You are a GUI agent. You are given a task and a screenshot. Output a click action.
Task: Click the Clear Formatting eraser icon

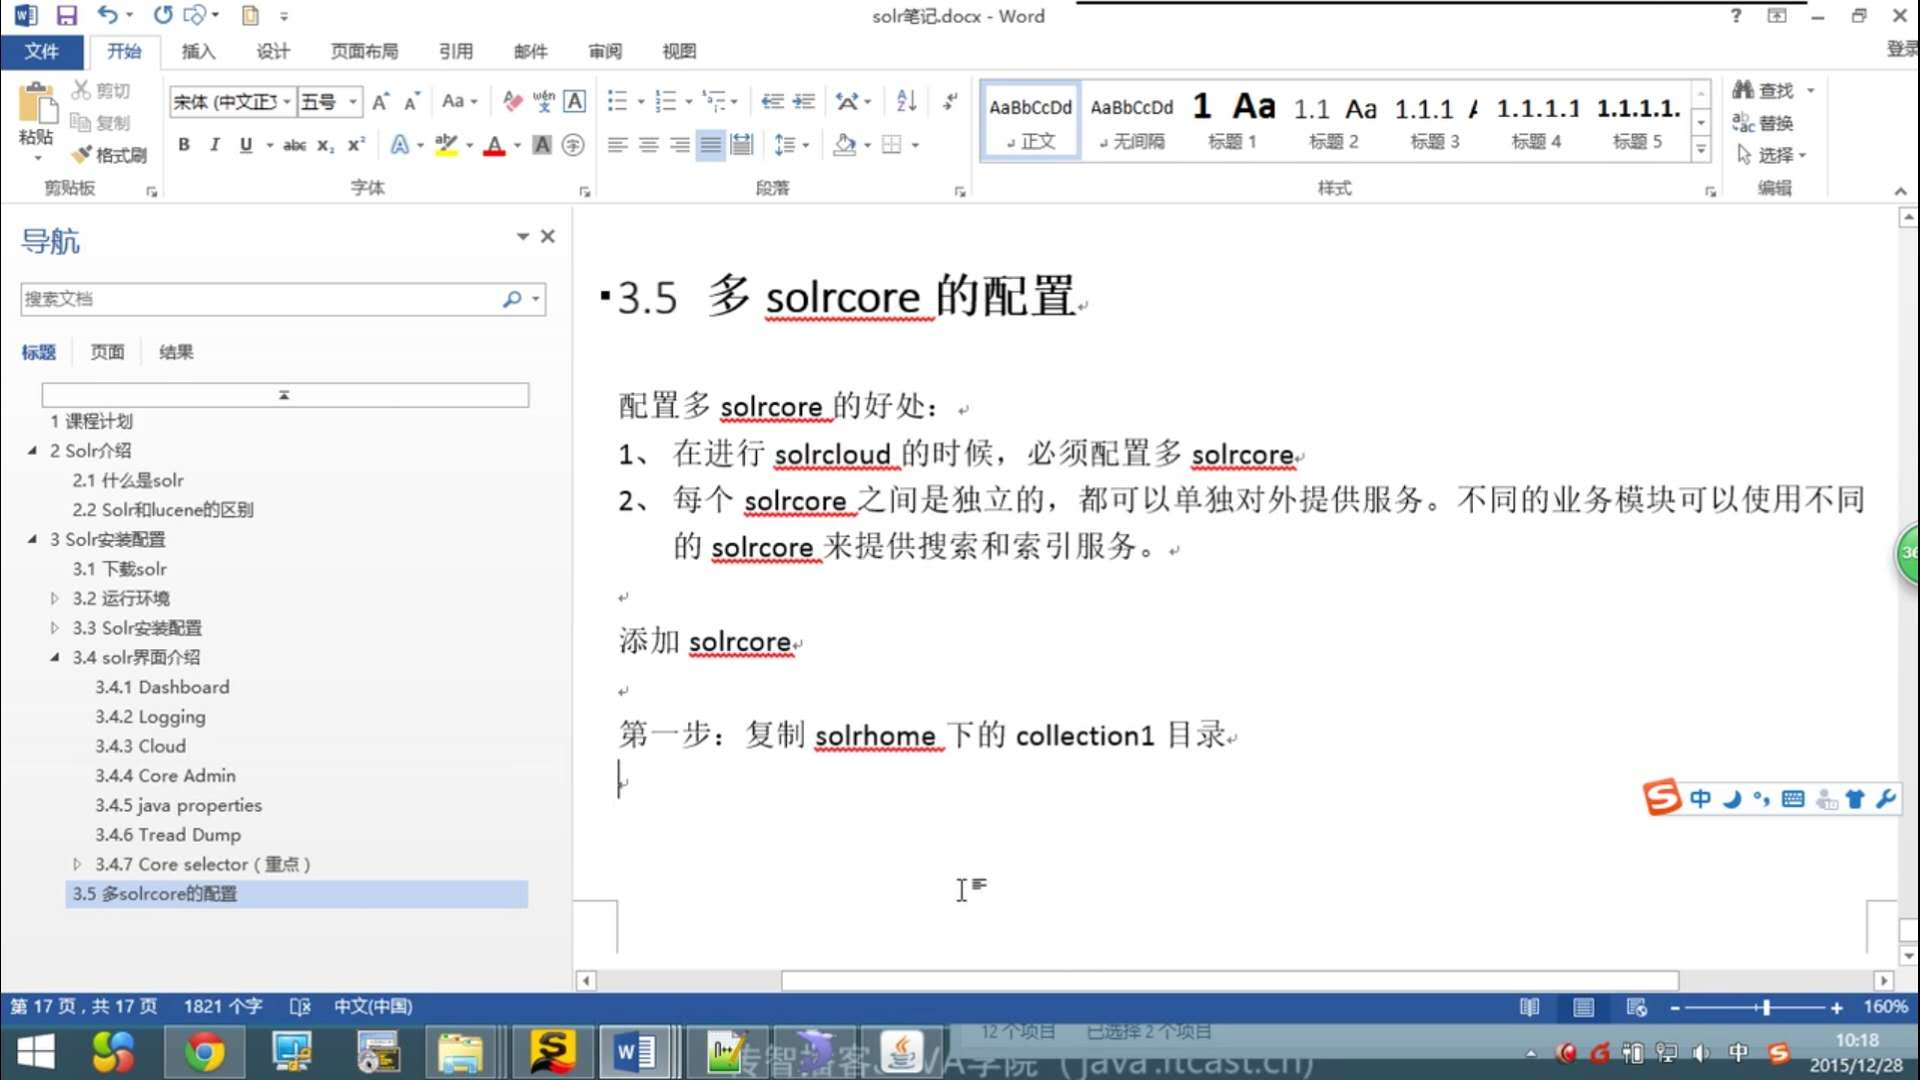coord(513,101)
